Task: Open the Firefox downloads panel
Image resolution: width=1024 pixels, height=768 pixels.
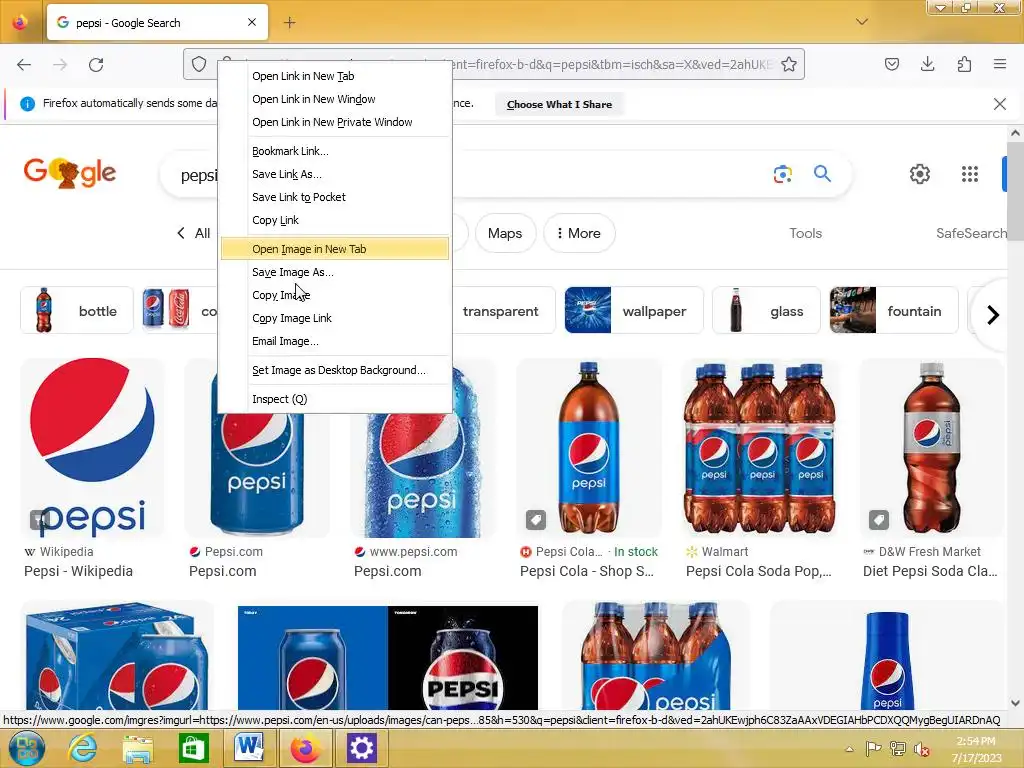Action: tap(927, 64)
